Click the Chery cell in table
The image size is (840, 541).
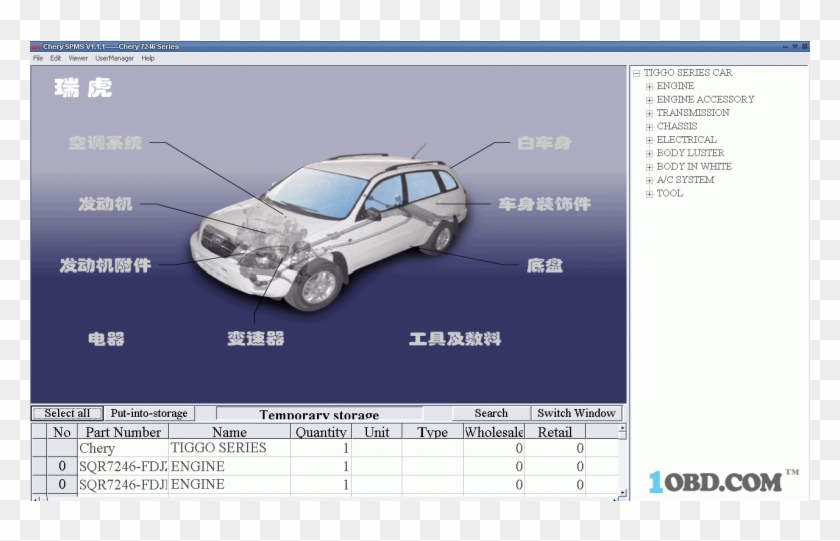(x=123, y=448)
